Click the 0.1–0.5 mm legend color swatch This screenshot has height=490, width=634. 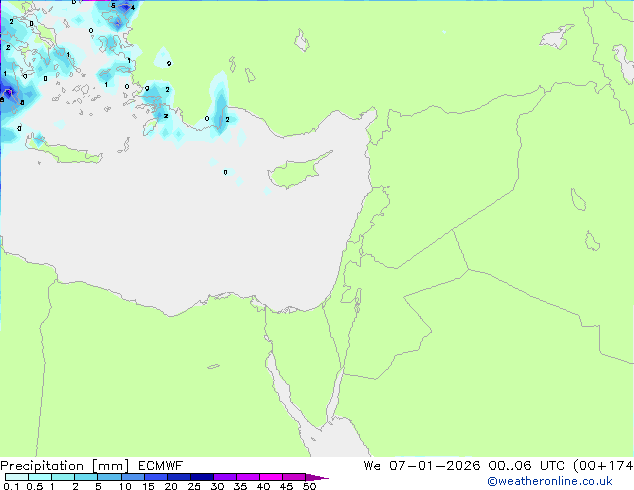tap(17, 477)
